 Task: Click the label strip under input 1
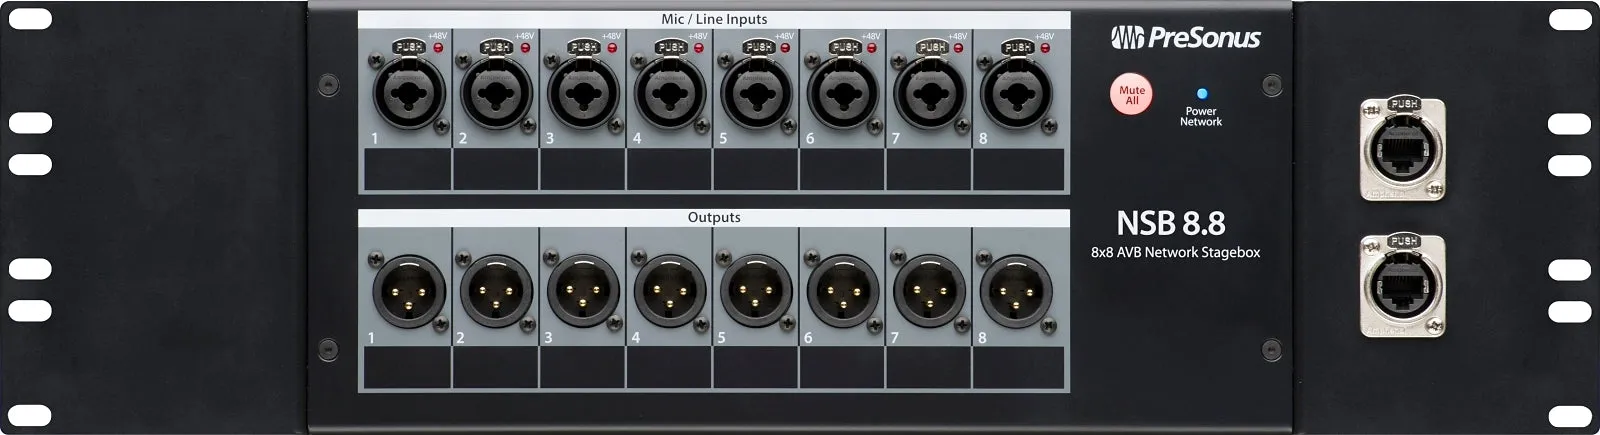[x=407, y=170]
